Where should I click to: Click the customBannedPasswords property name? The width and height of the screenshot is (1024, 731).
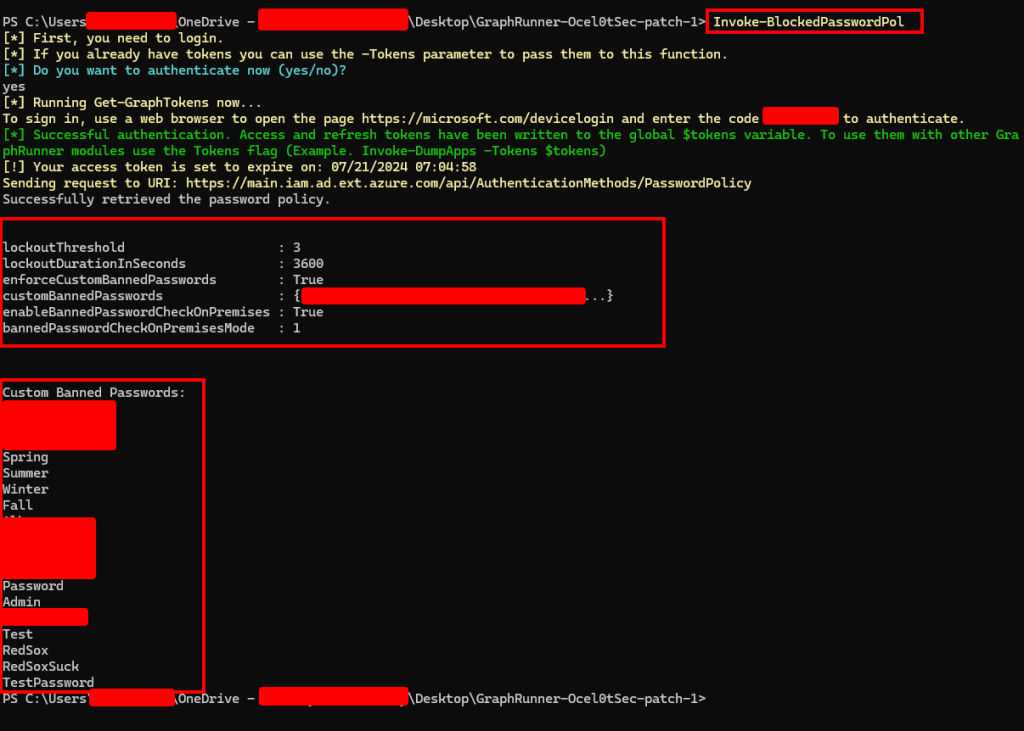pyautogui.click(x=82, y=296)
